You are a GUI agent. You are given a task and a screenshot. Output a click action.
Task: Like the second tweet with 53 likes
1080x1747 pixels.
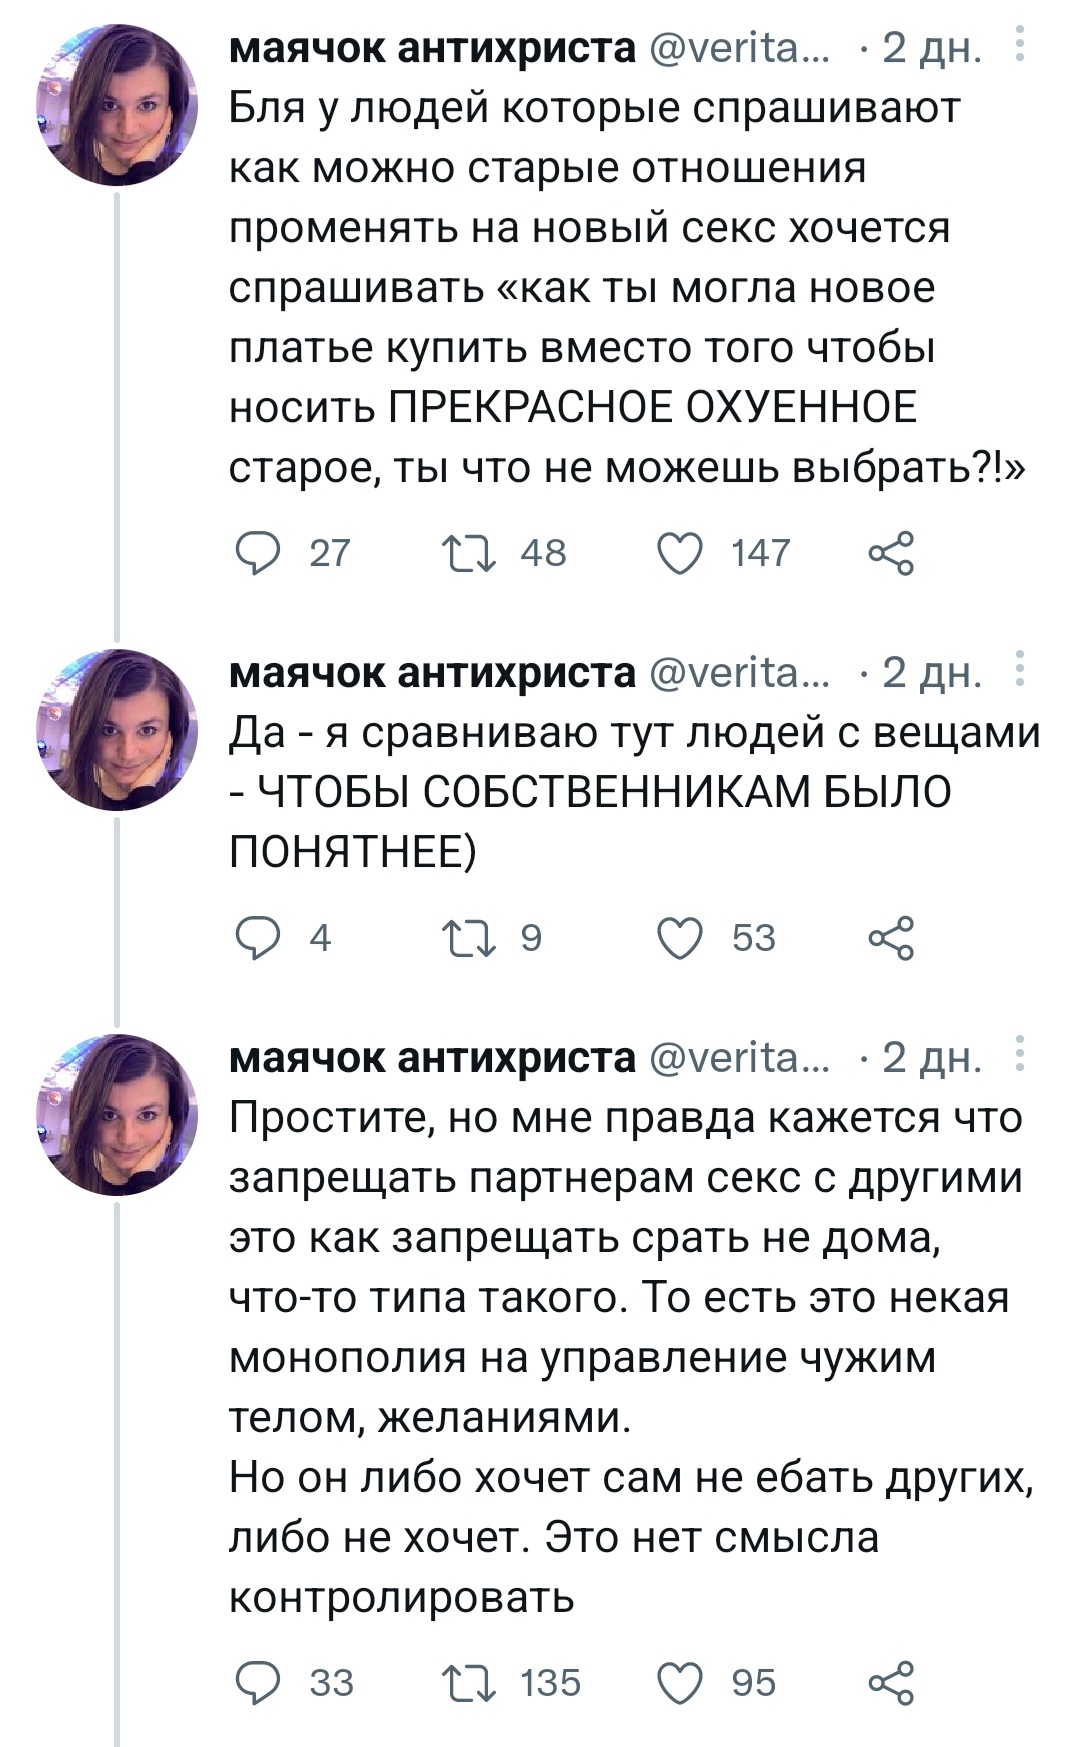680,938
